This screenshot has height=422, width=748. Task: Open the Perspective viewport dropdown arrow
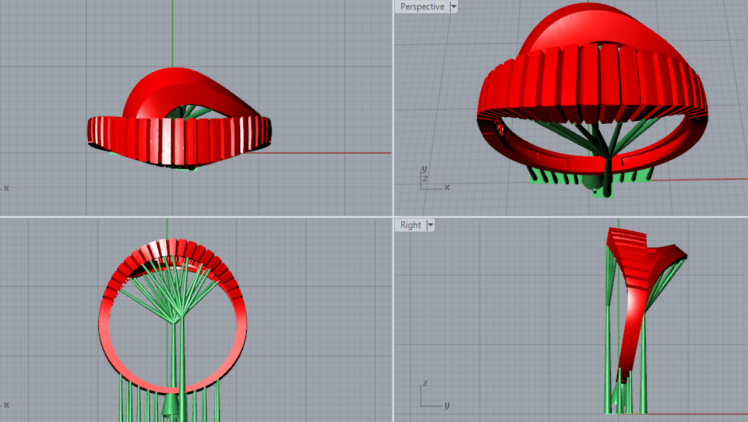click(x=454, y=7)
